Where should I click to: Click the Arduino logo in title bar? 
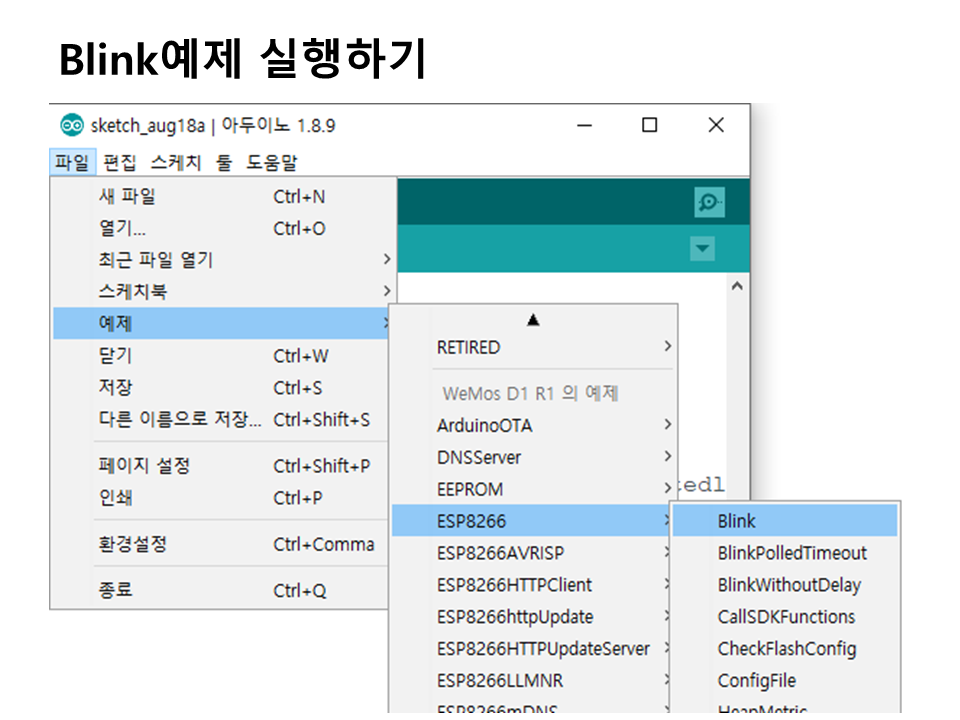[72, 125]
